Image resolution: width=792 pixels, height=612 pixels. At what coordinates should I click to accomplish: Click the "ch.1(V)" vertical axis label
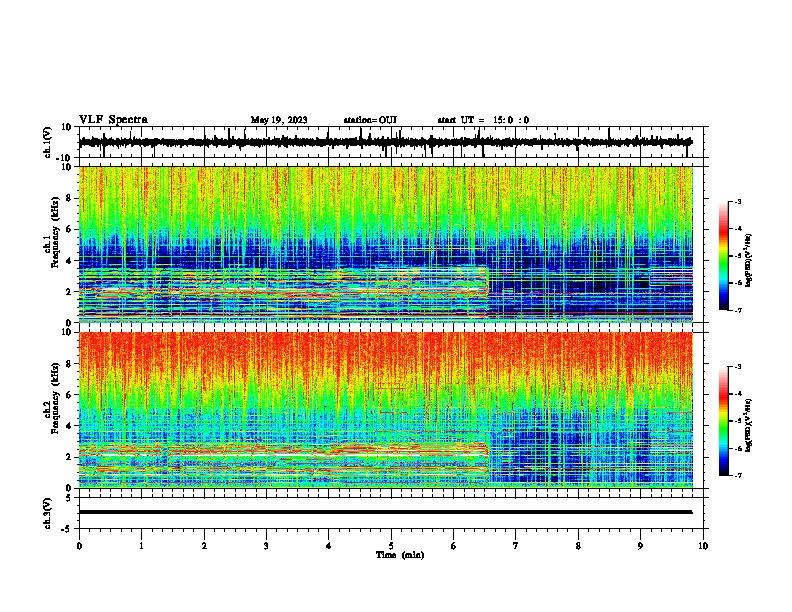click(48, 142)
